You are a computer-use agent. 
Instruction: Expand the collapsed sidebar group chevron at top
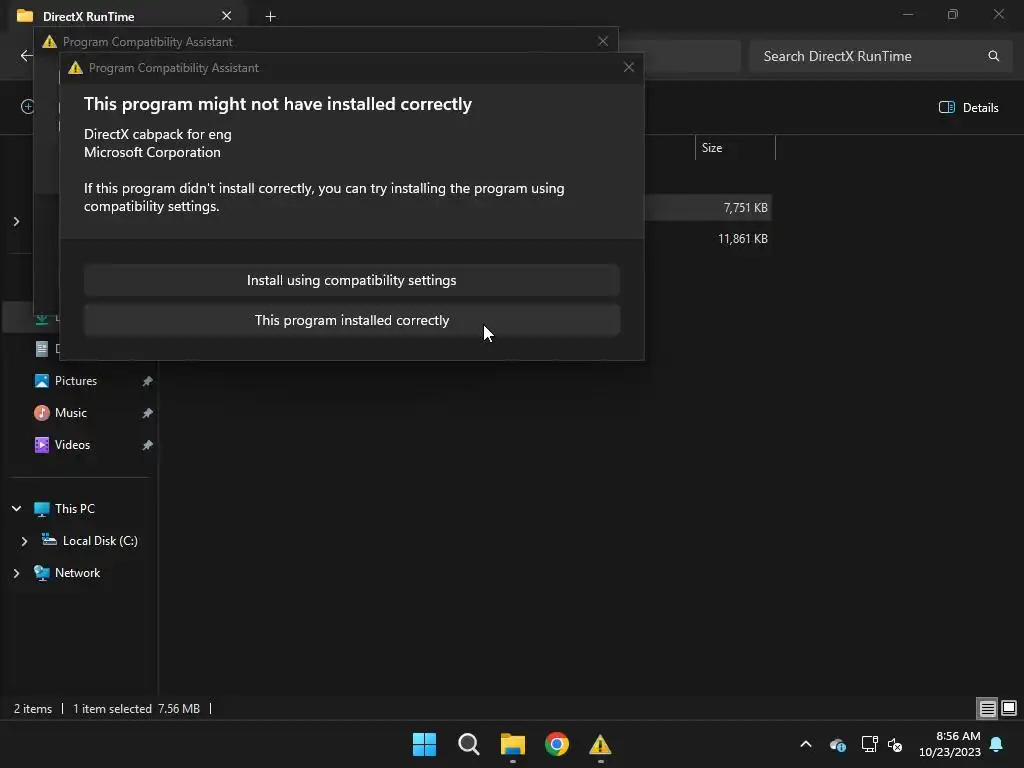[16, 221]
